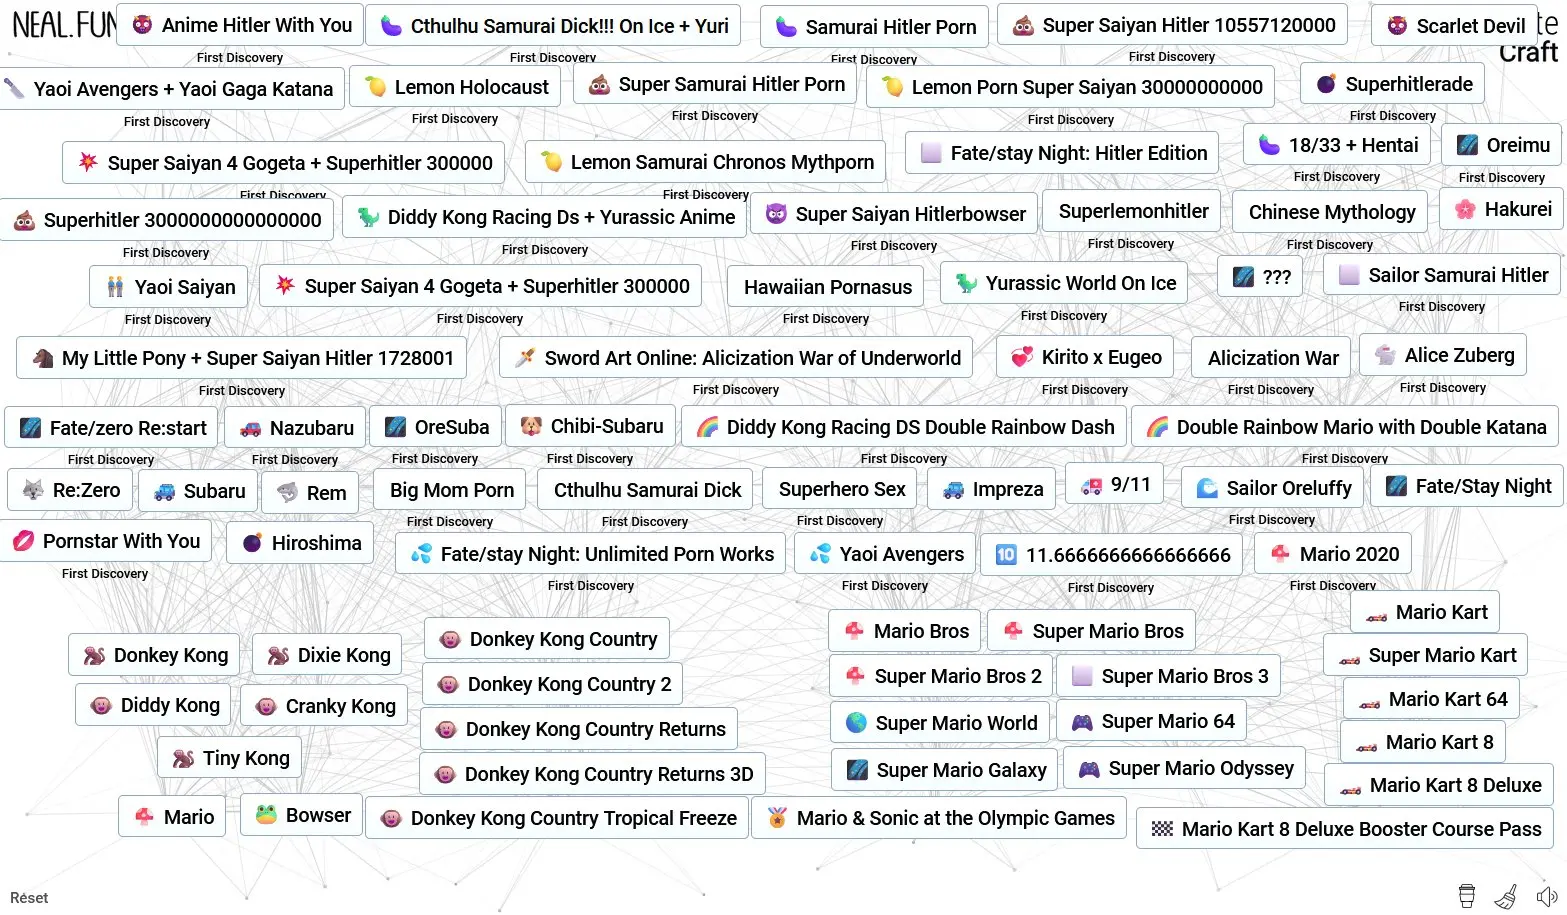
Task: Select card reading exactly "Mario Kart 8 Deluxe"
Action: [1439, 785]
